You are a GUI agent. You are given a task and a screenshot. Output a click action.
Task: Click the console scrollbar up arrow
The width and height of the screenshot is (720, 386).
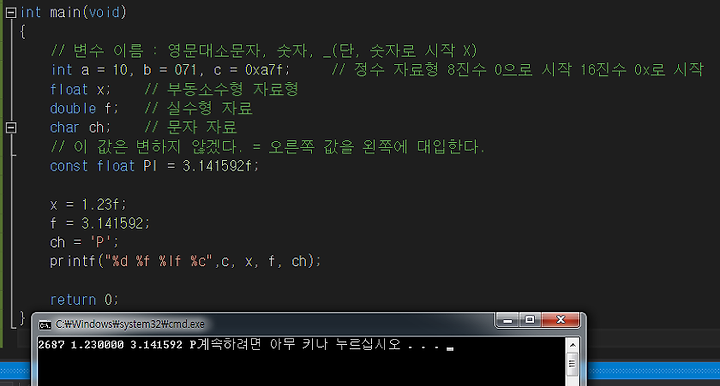click(573, 345)
